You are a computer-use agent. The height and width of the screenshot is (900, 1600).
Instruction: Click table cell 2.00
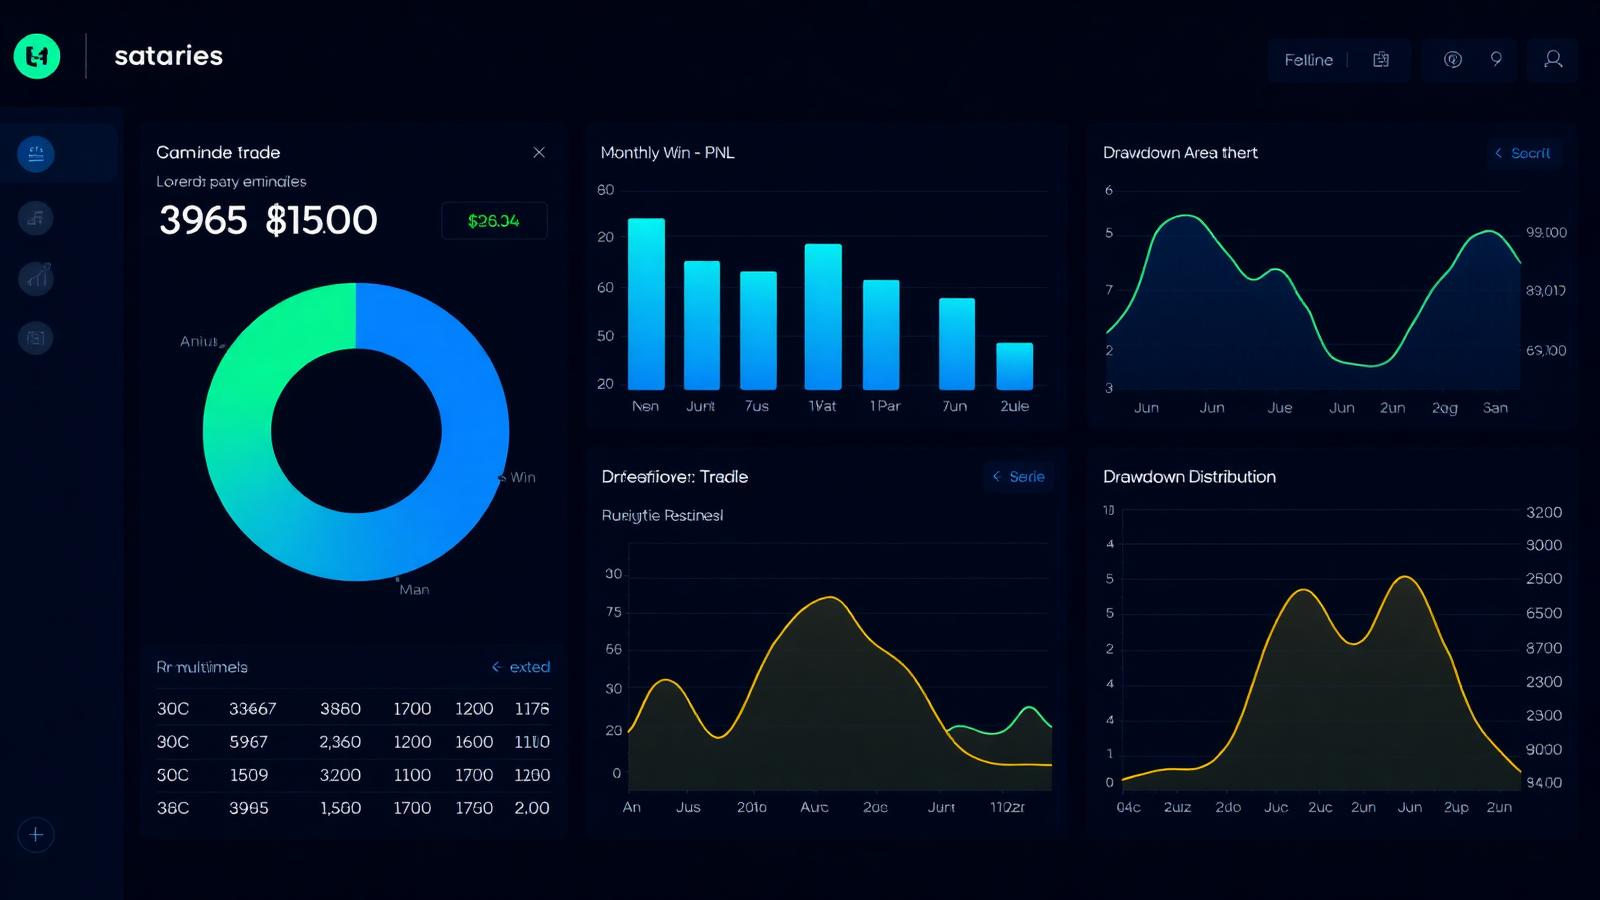click(532, 808)
